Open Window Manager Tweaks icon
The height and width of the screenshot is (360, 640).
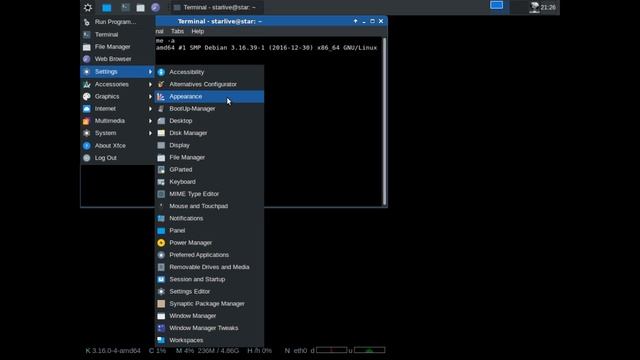161,328
